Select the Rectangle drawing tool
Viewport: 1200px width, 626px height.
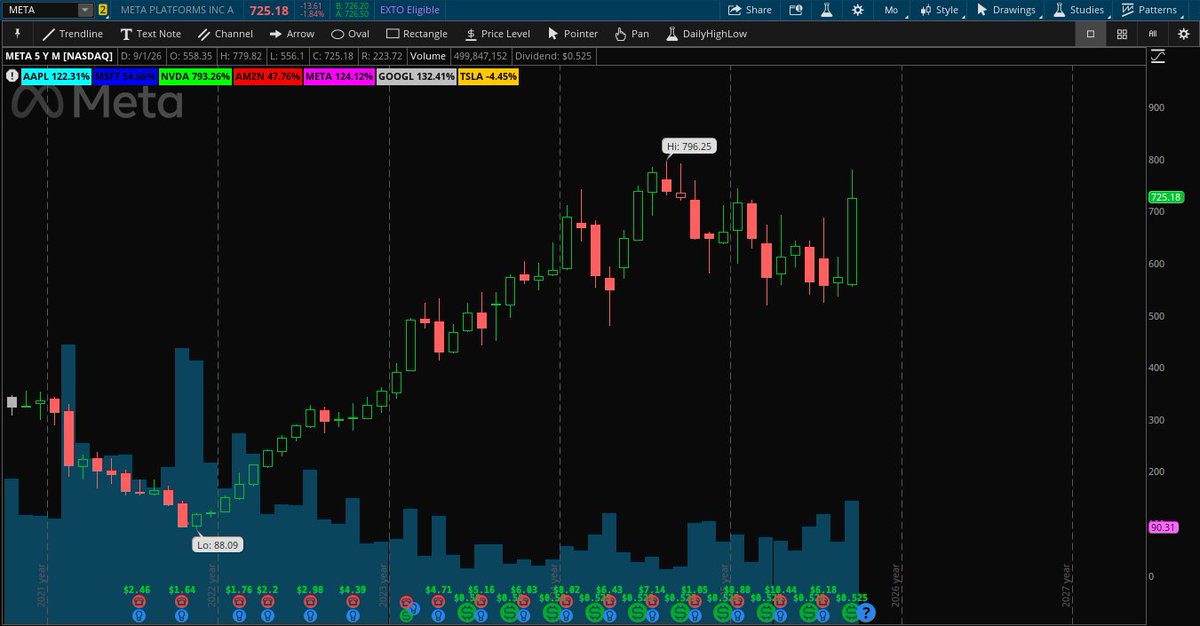point(417,34)
